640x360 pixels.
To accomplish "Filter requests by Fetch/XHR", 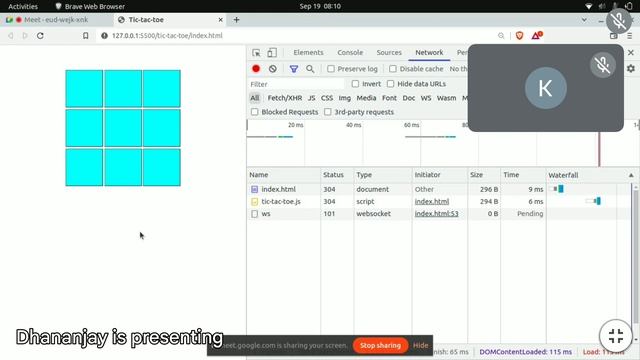I will coord(284,98).
